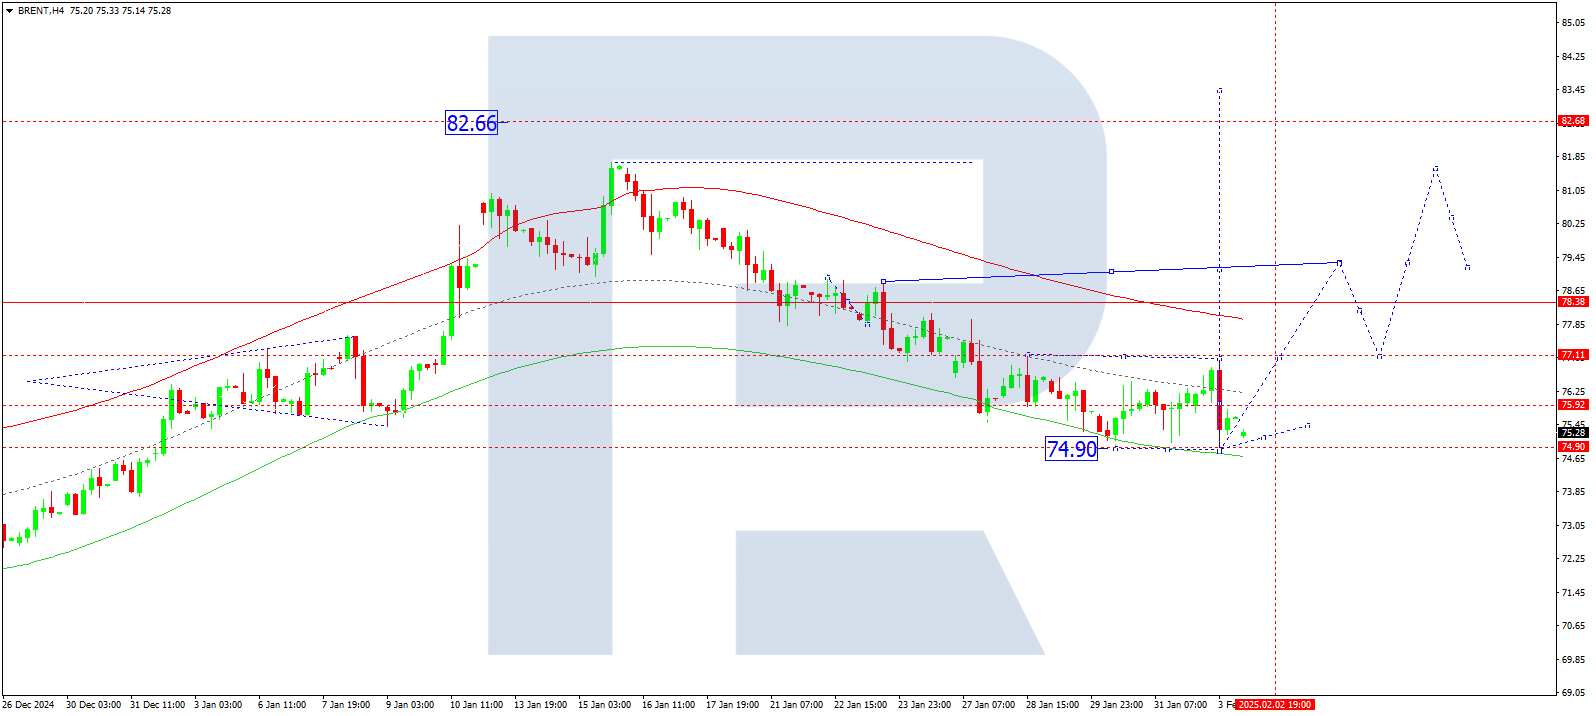
Task: Click the solid blue trendline endpoint near 79.45
Action: (x=1339, y=262)
